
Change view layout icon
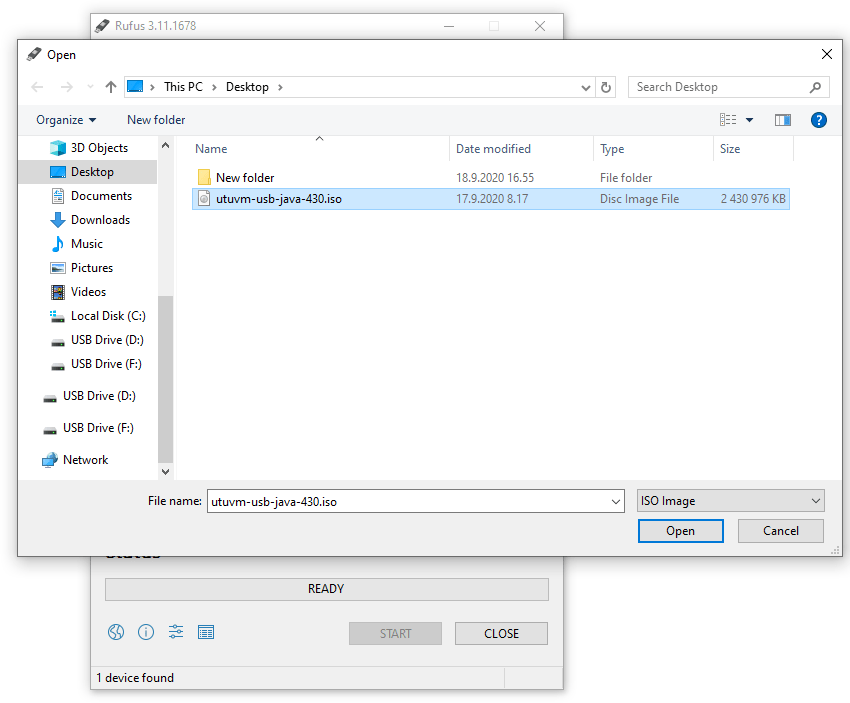click(x=728, y=120)
